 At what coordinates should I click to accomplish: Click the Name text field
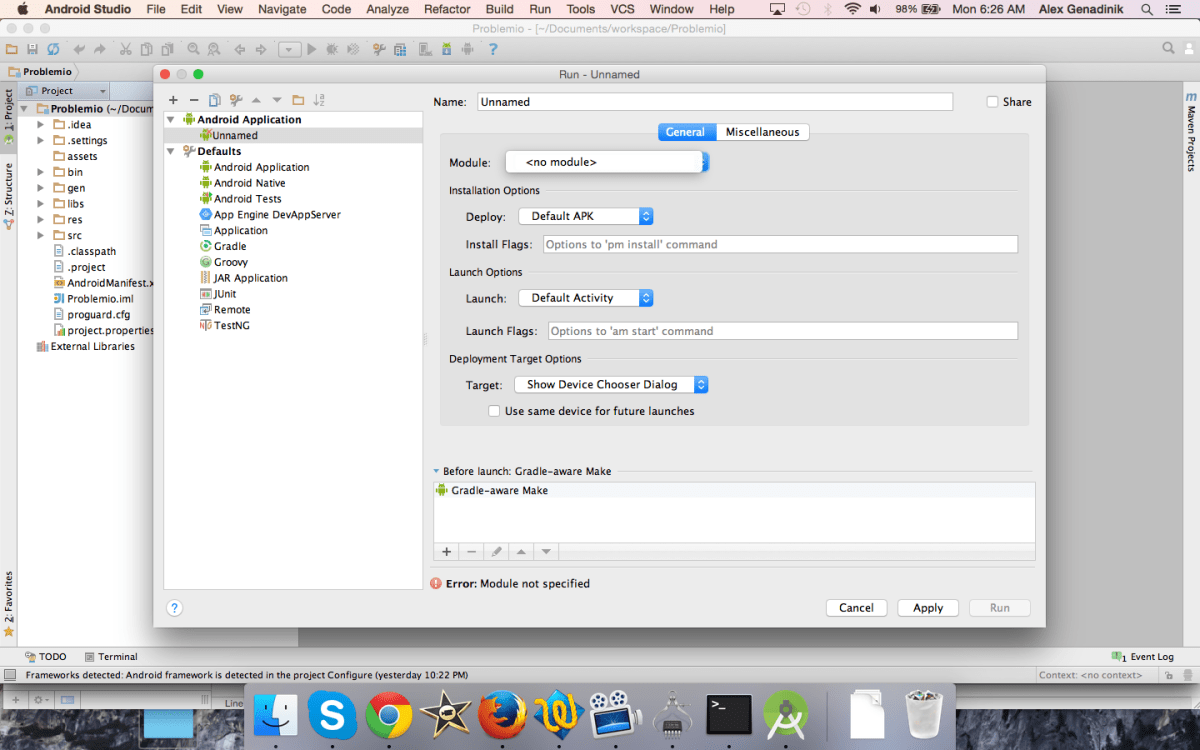click(715, 102)
